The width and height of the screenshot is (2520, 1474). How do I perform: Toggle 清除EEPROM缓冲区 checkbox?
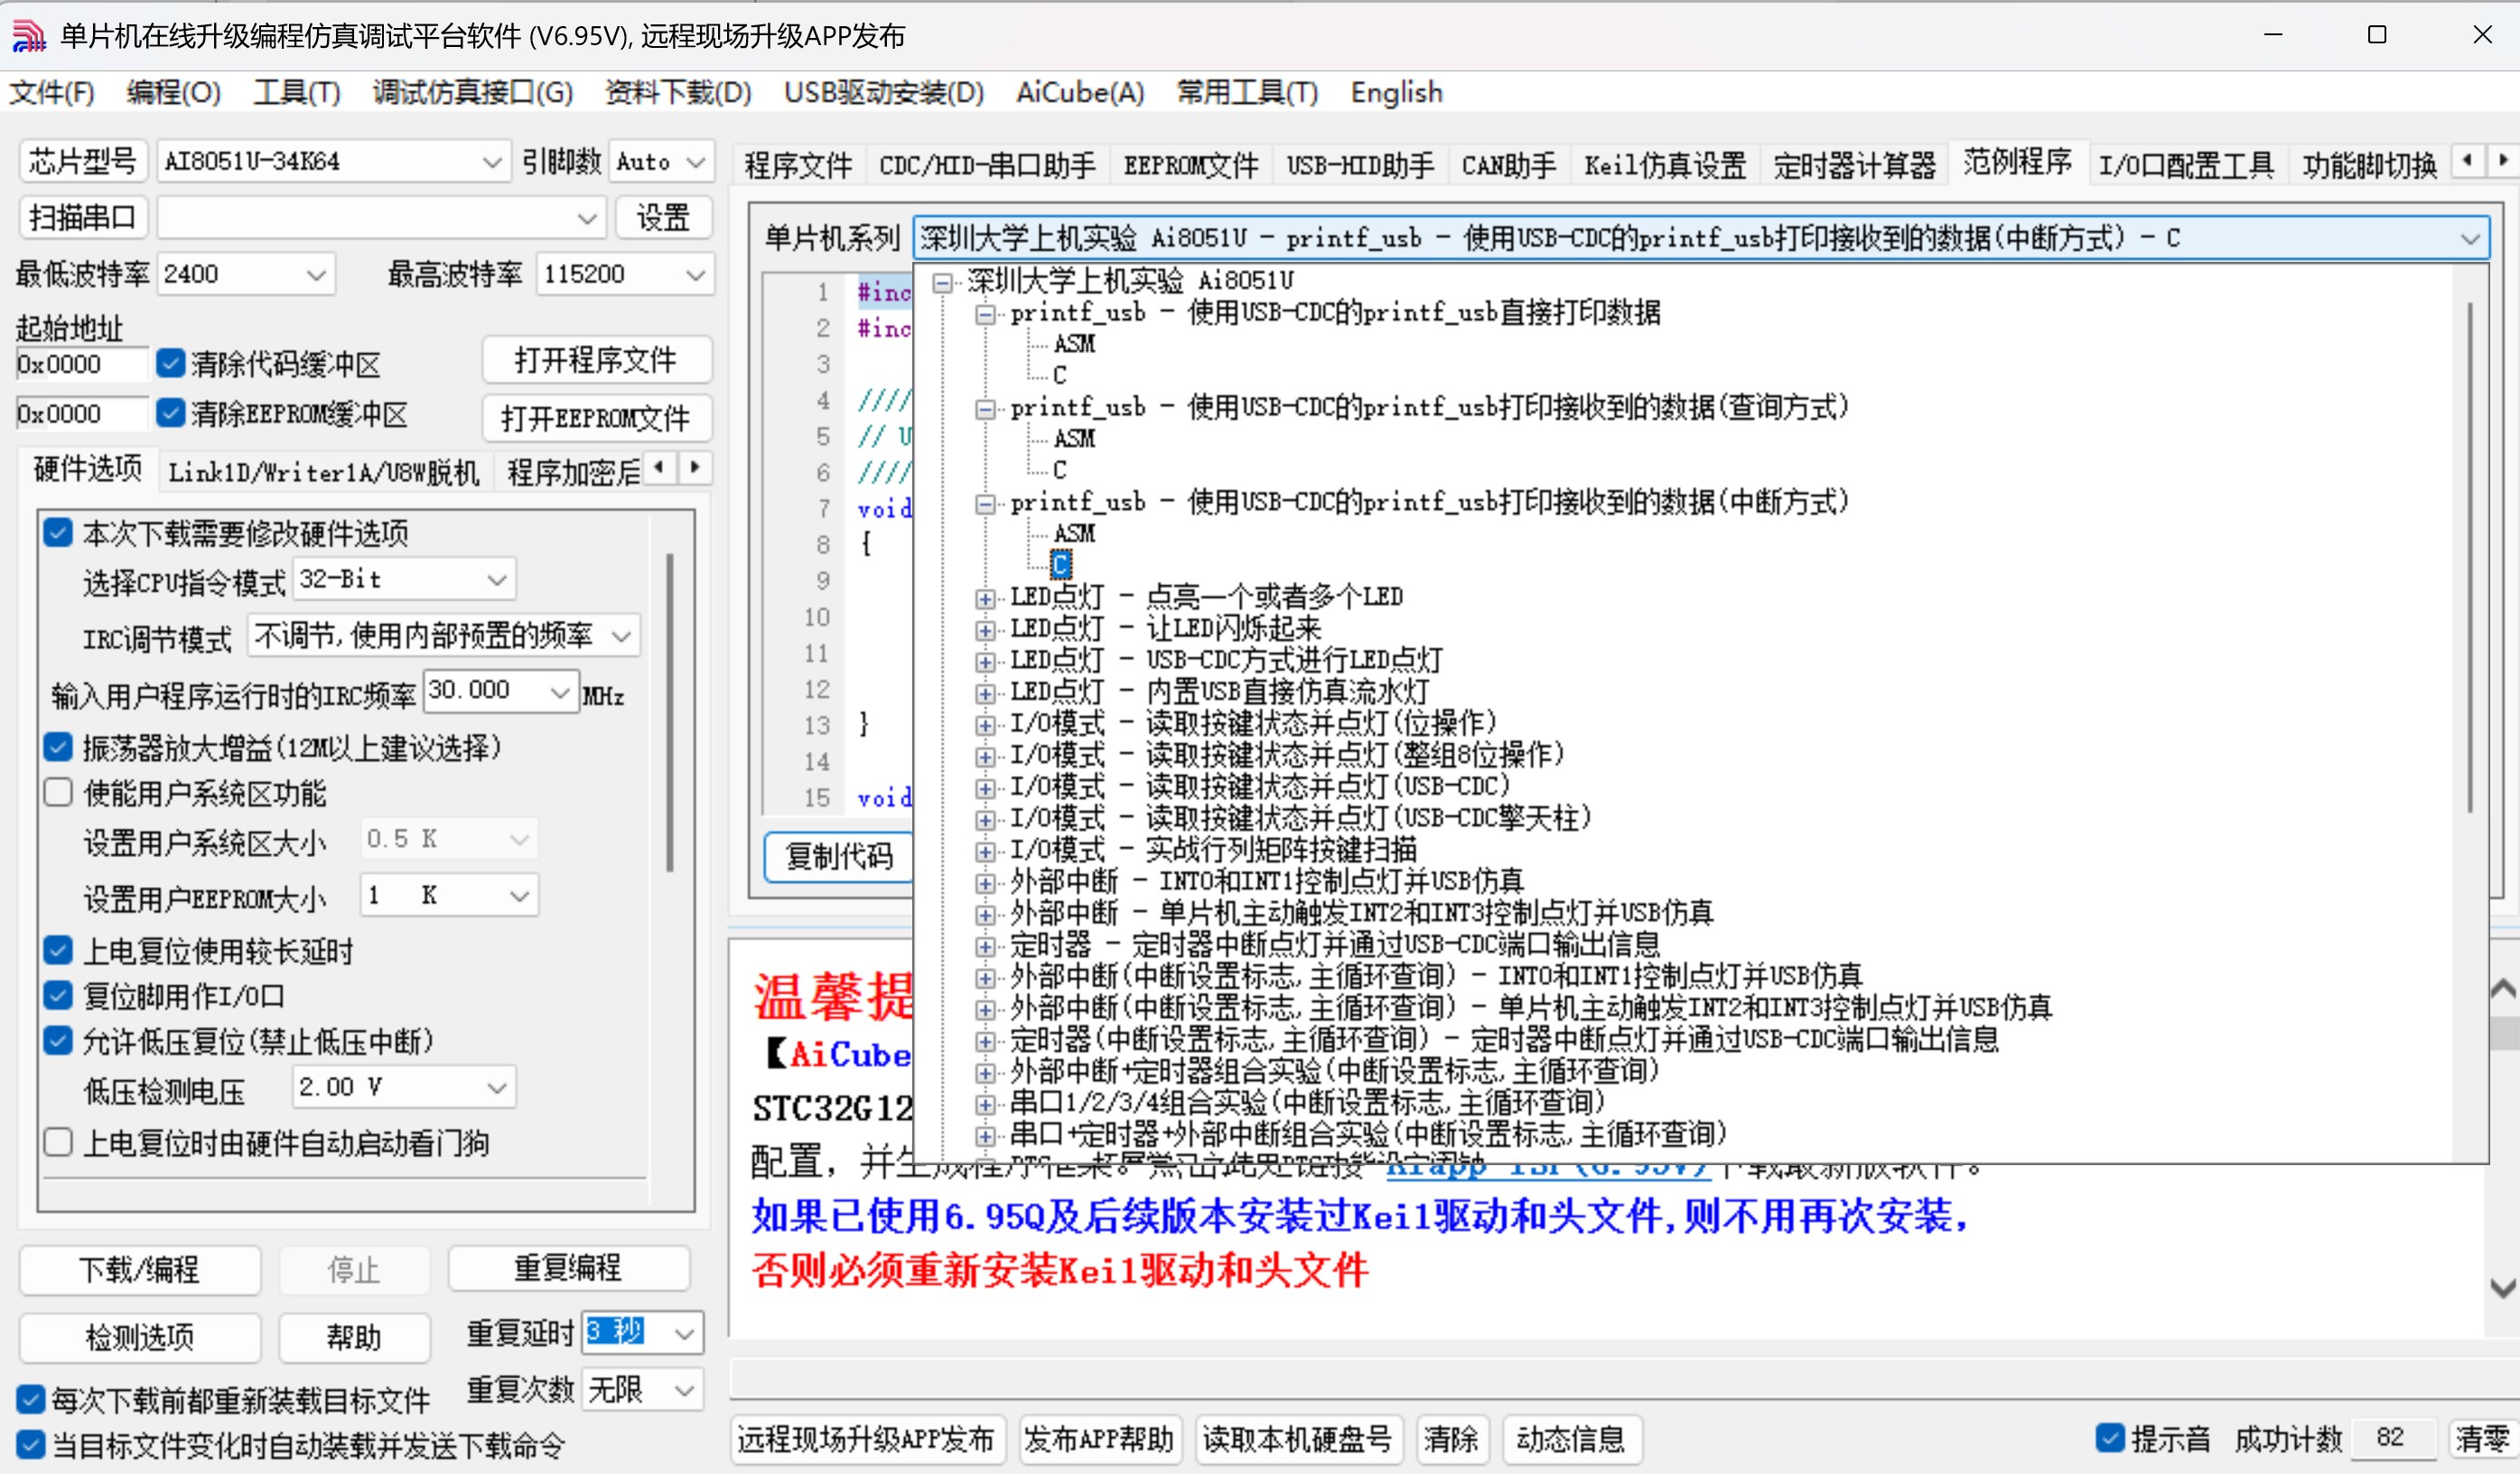point(171,413)
